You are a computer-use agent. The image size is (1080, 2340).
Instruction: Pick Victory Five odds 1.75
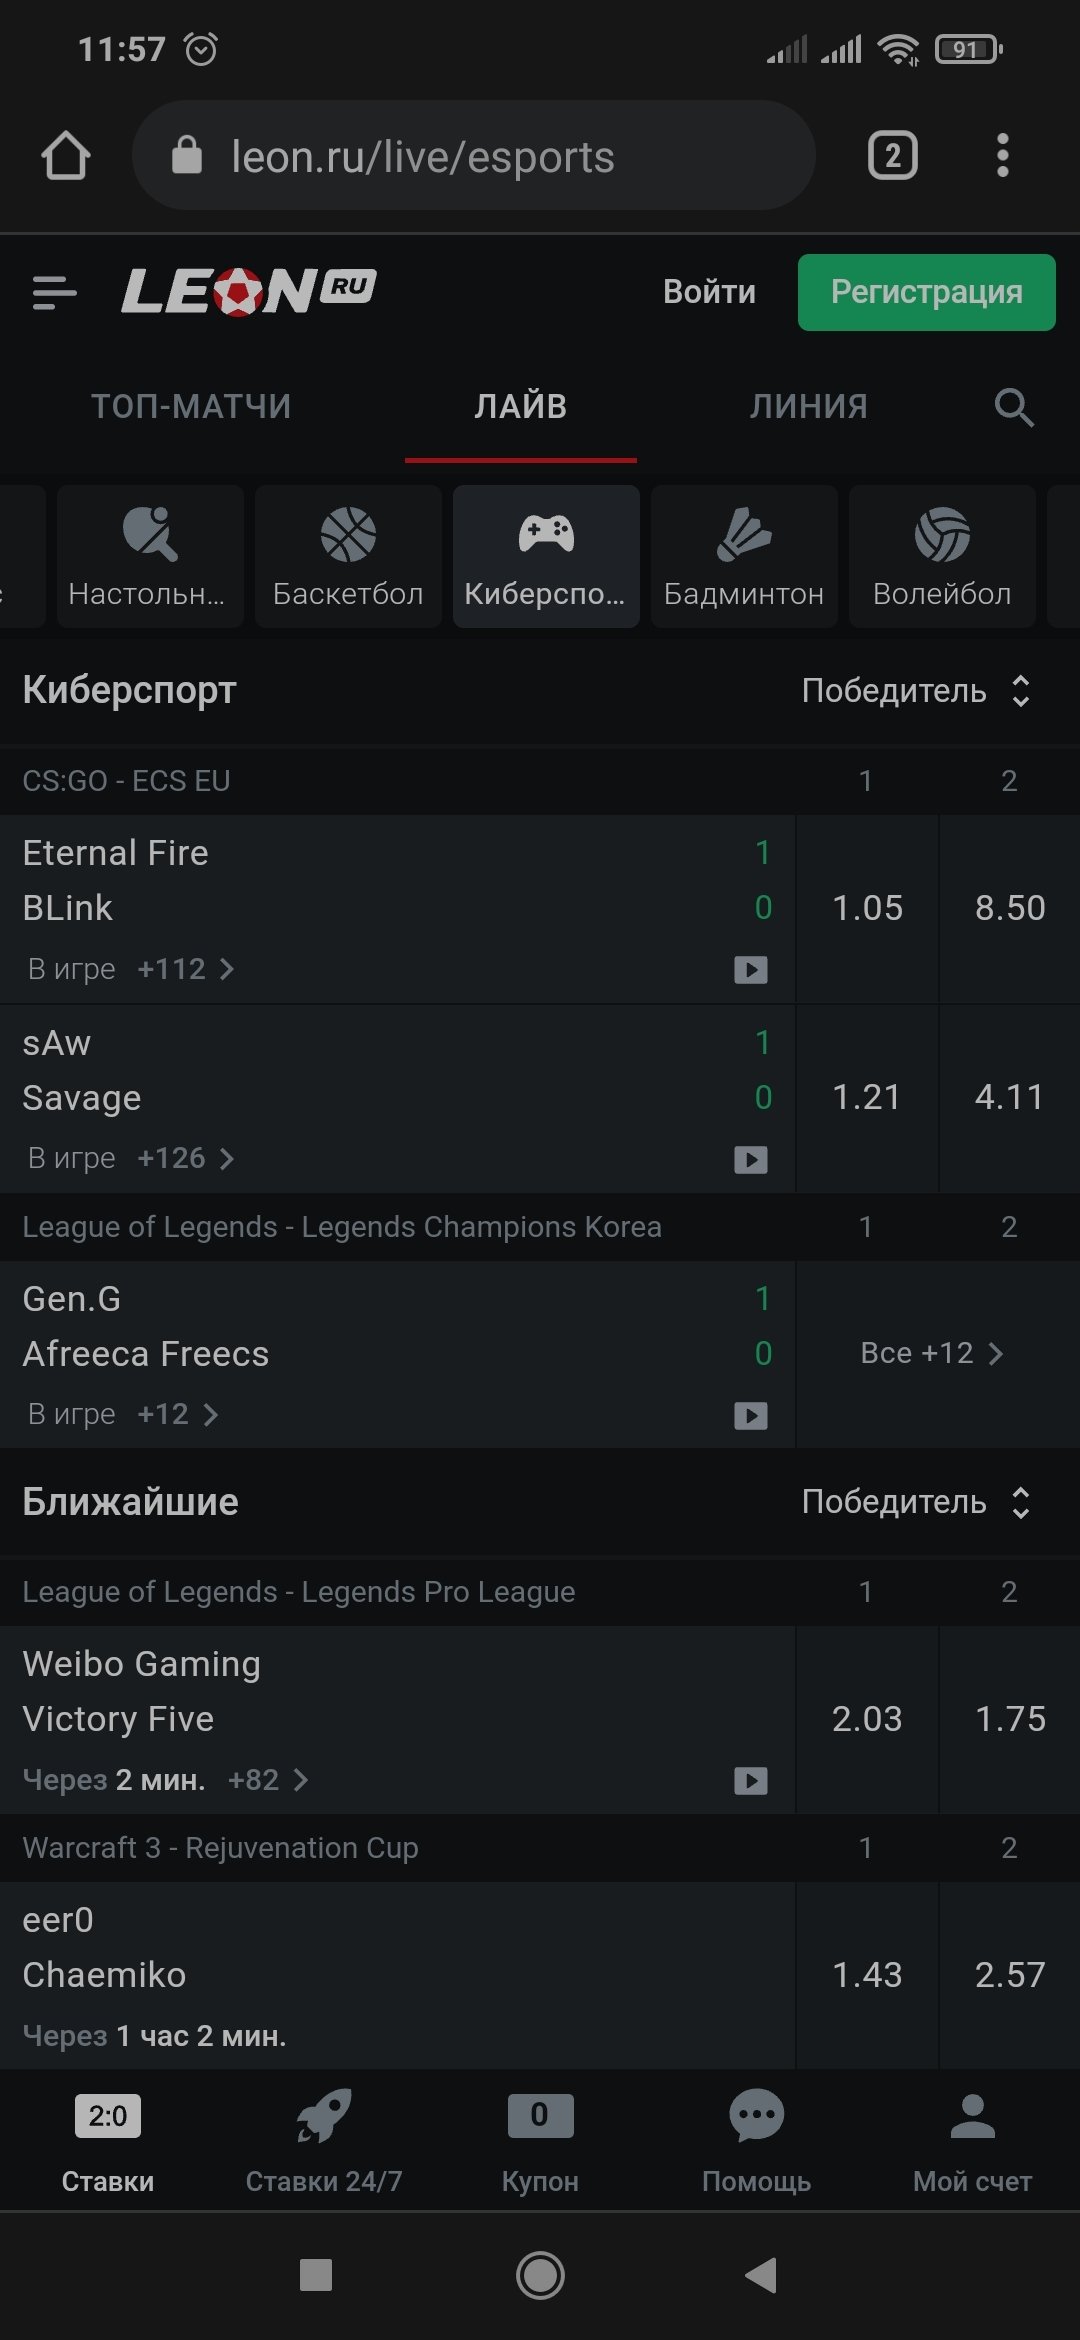(1010, 1719)
